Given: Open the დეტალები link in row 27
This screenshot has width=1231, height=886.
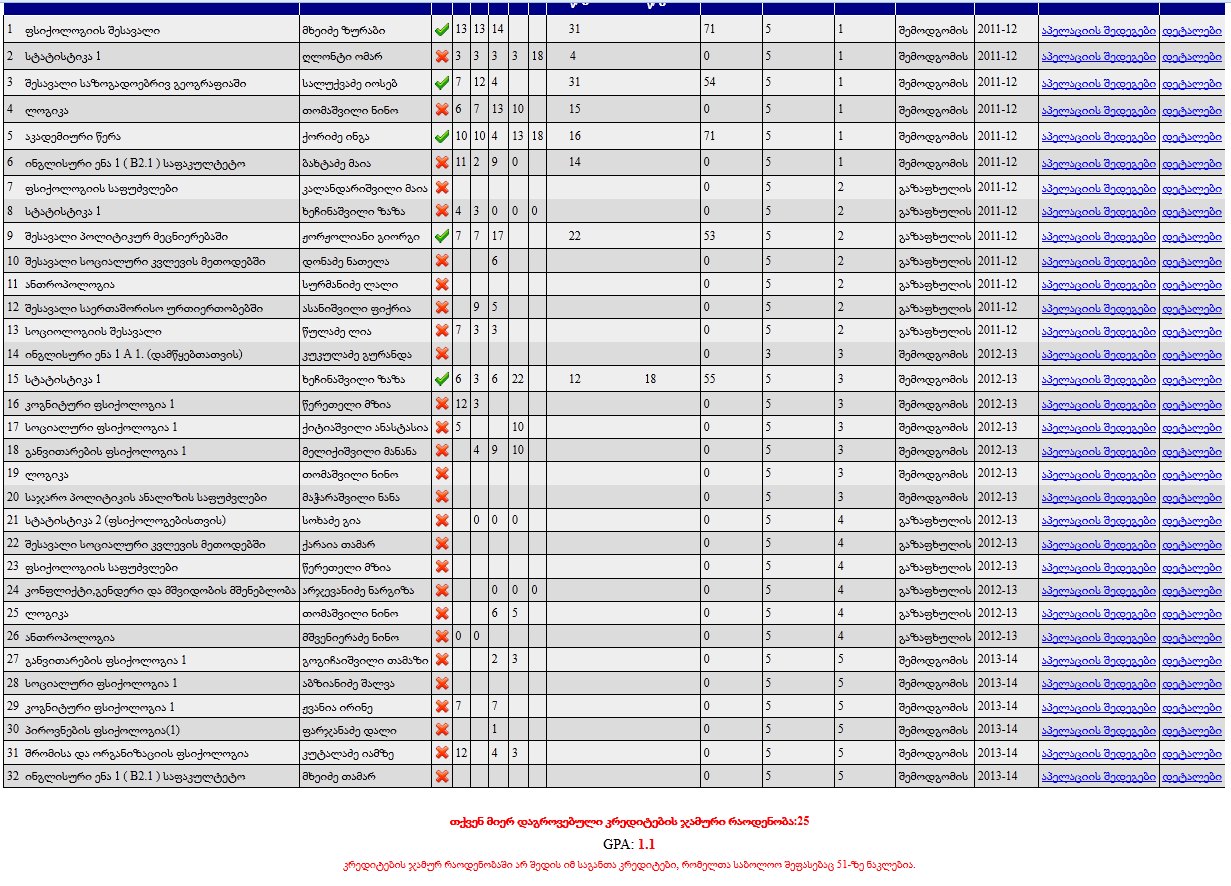Looking at the screenshot, I should [1191, 661].
